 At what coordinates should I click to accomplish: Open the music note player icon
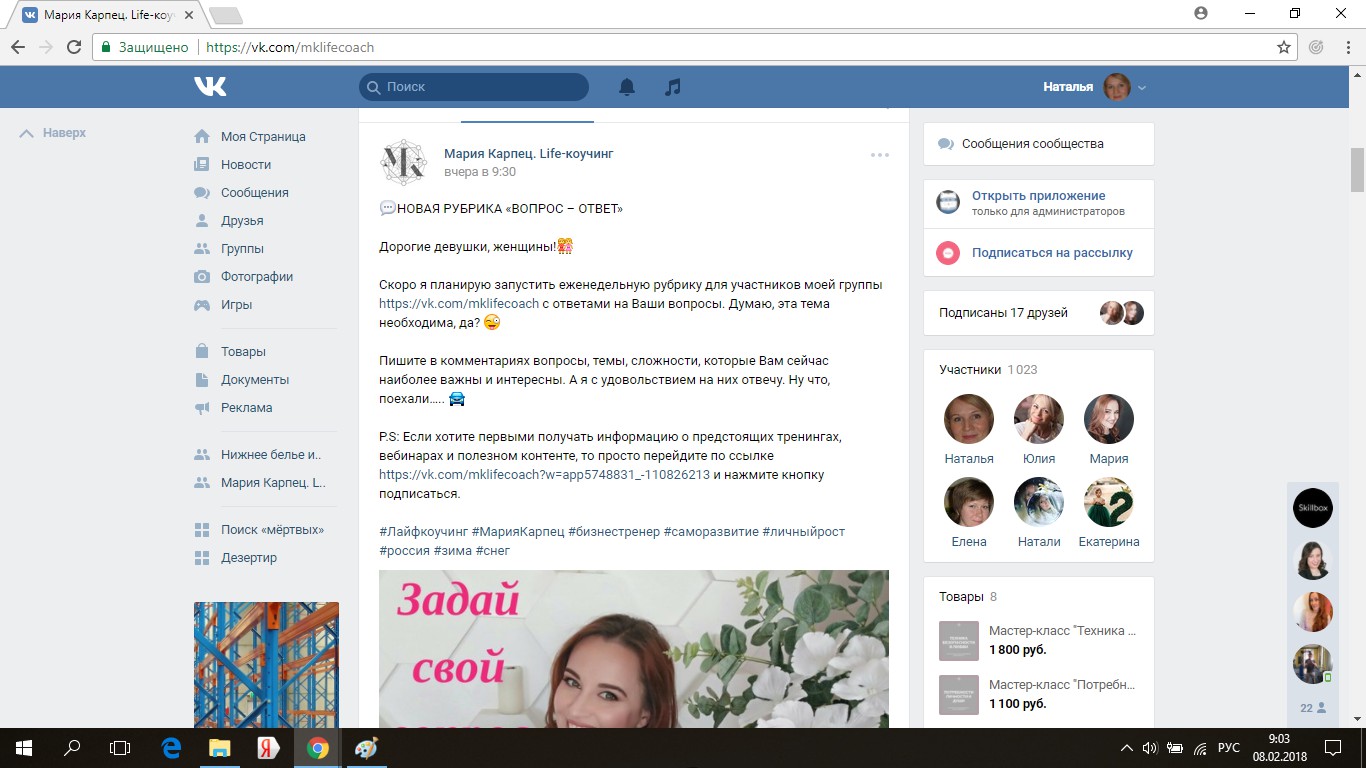point(673,87)
